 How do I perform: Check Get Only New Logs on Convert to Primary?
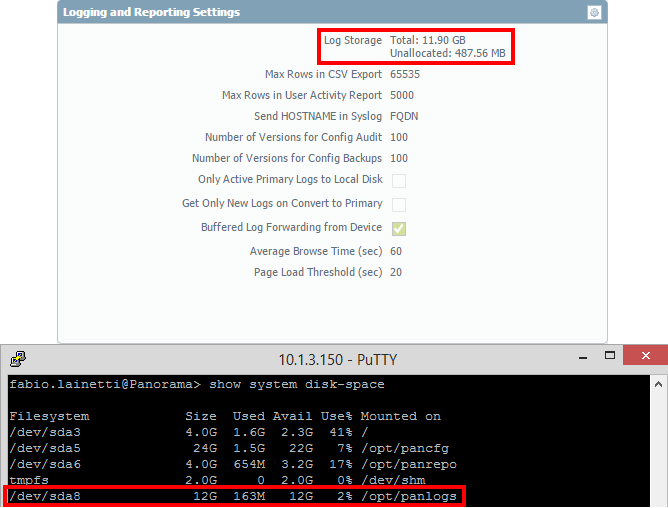click(x=399, y=205)
